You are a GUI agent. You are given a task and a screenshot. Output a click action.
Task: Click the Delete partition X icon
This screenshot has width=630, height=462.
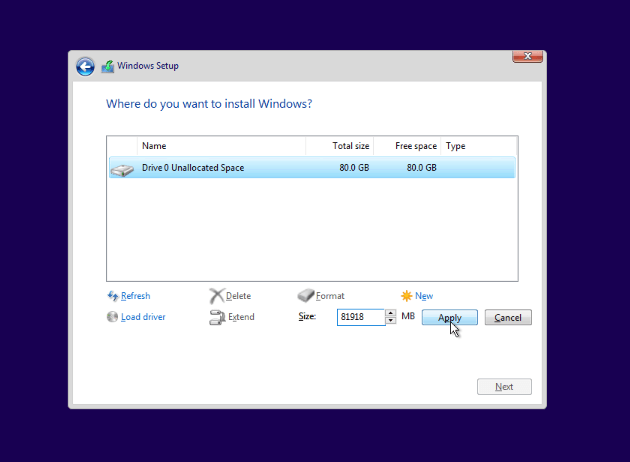point(216,296)
